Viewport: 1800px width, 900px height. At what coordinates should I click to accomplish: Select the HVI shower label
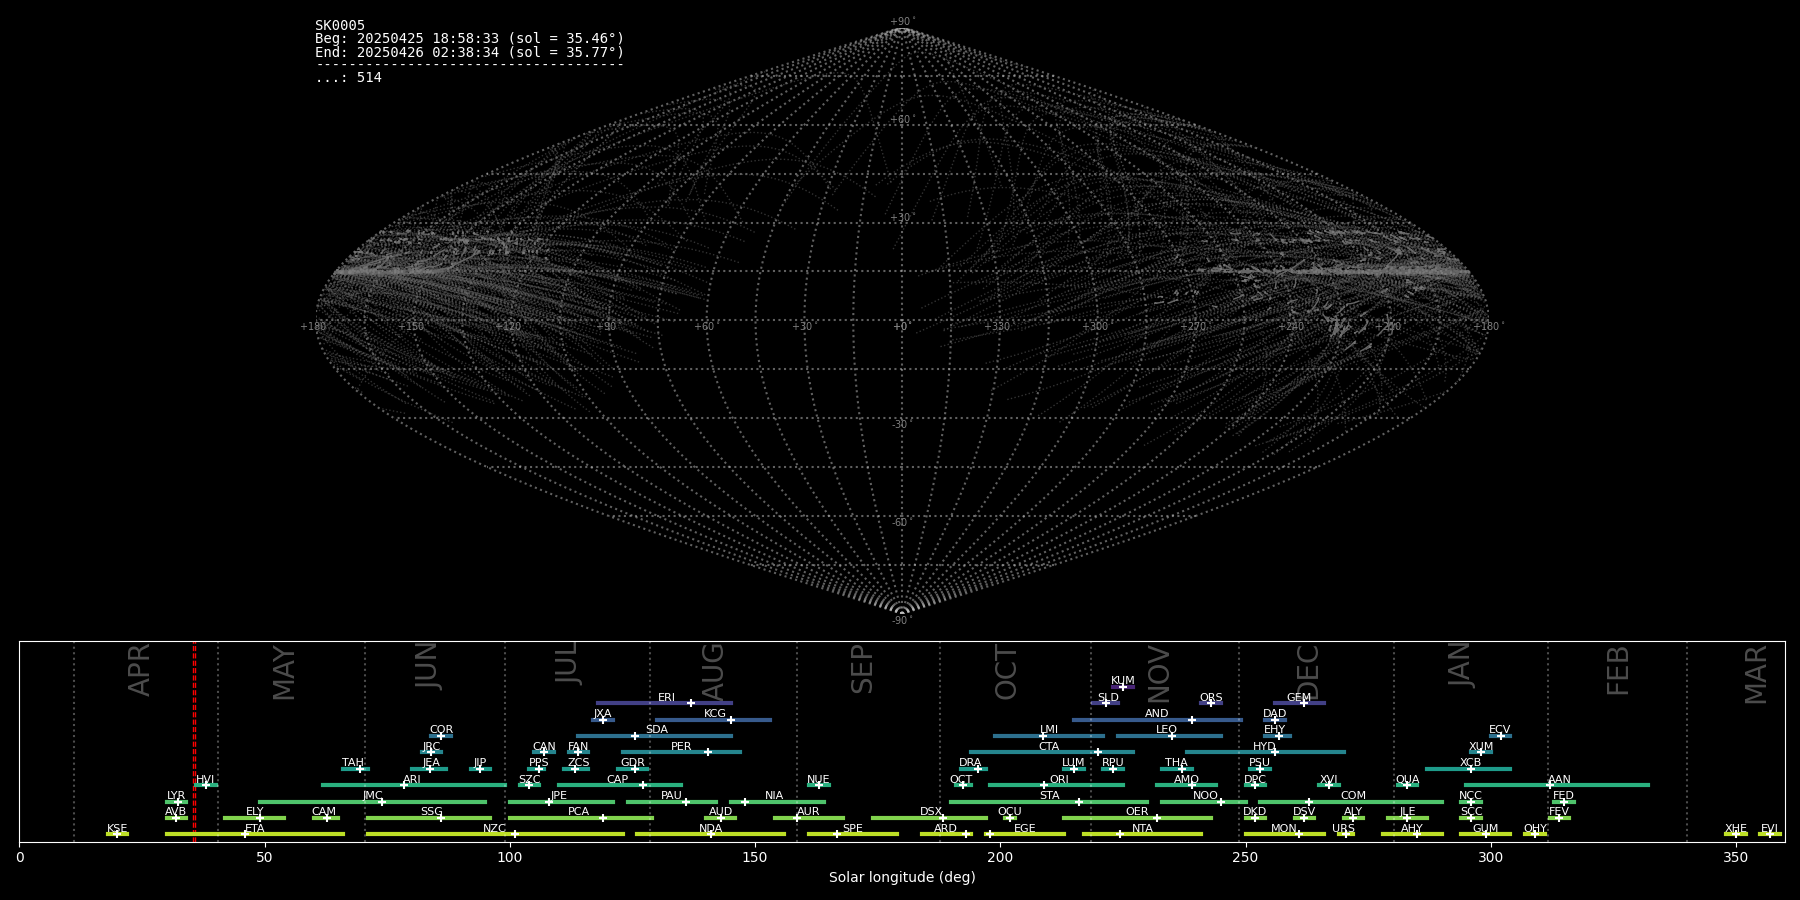205,780
